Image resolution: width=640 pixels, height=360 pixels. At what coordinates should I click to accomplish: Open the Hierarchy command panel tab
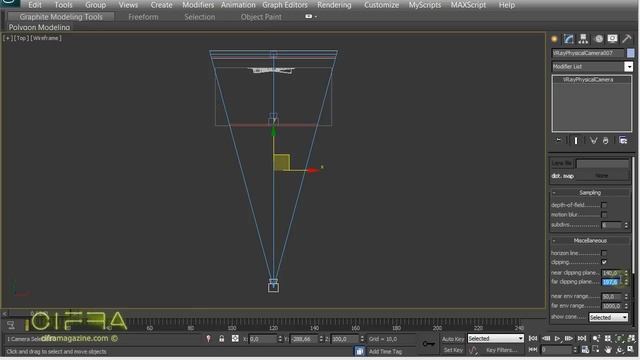tap(583, 39)
